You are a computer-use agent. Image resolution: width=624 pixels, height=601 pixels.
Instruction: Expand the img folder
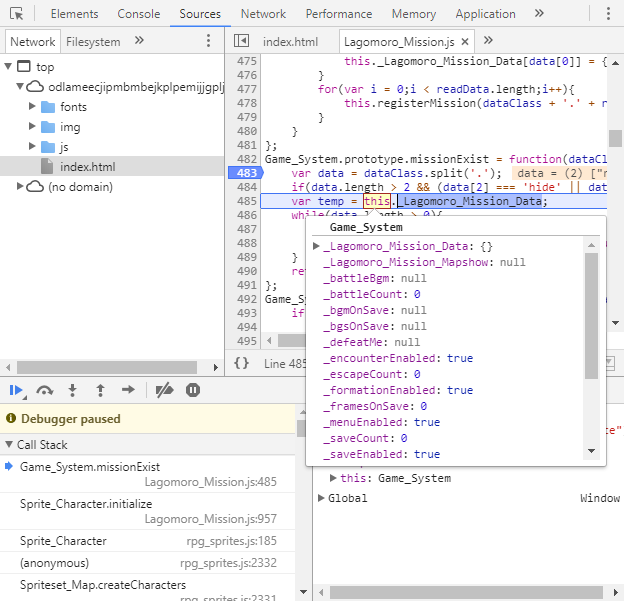[32, 126]
